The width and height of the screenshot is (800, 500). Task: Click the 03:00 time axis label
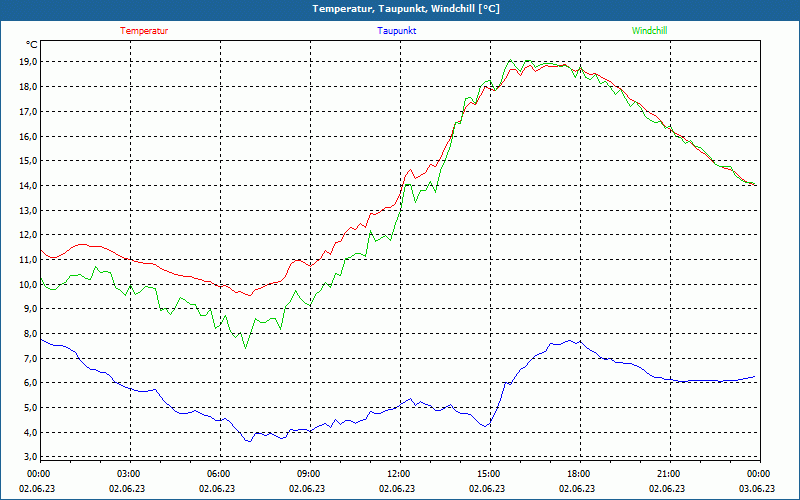pyautogui.click(x=128, y=474)
